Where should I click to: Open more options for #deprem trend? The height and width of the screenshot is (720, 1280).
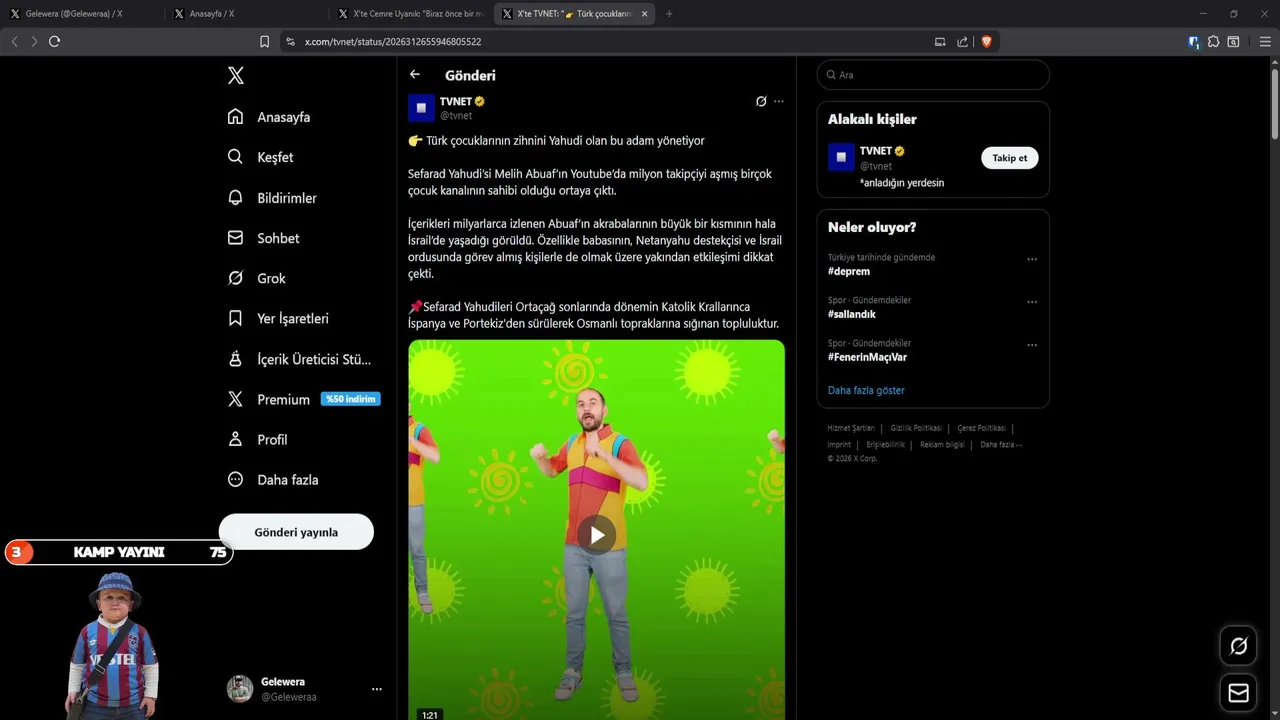[1032, 259]
